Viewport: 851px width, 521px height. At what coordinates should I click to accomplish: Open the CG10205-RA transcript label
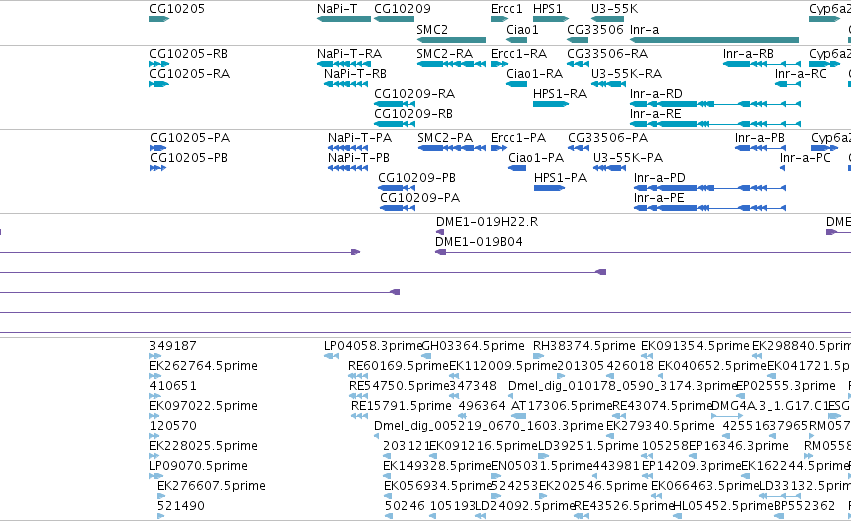click(x=189, y=74)
